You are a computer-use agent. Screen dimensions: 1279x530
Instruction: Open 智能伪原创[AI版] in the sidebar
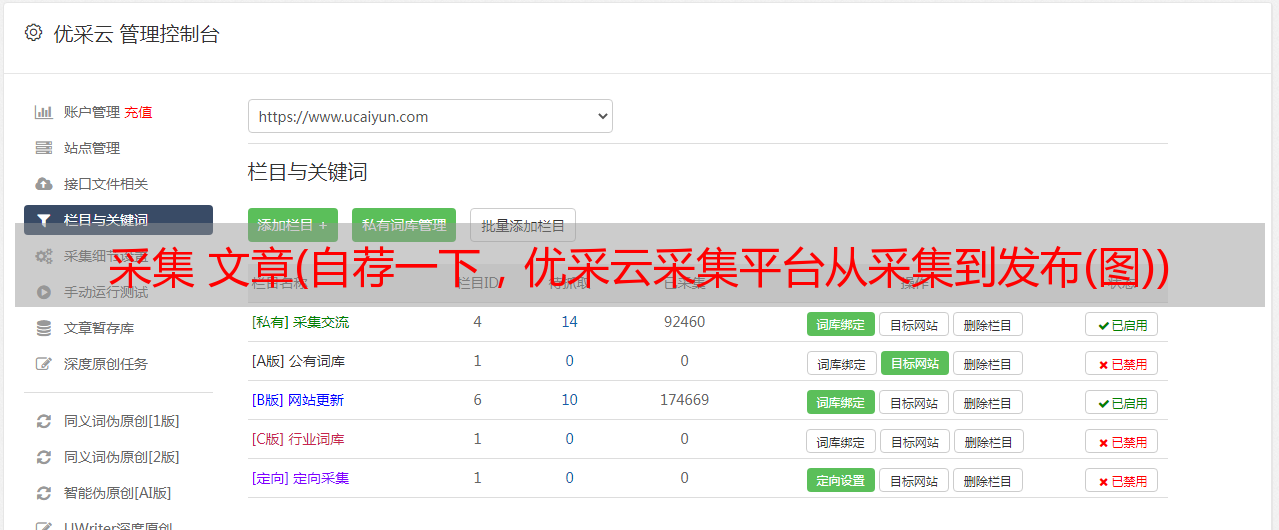tap(118, 493)
